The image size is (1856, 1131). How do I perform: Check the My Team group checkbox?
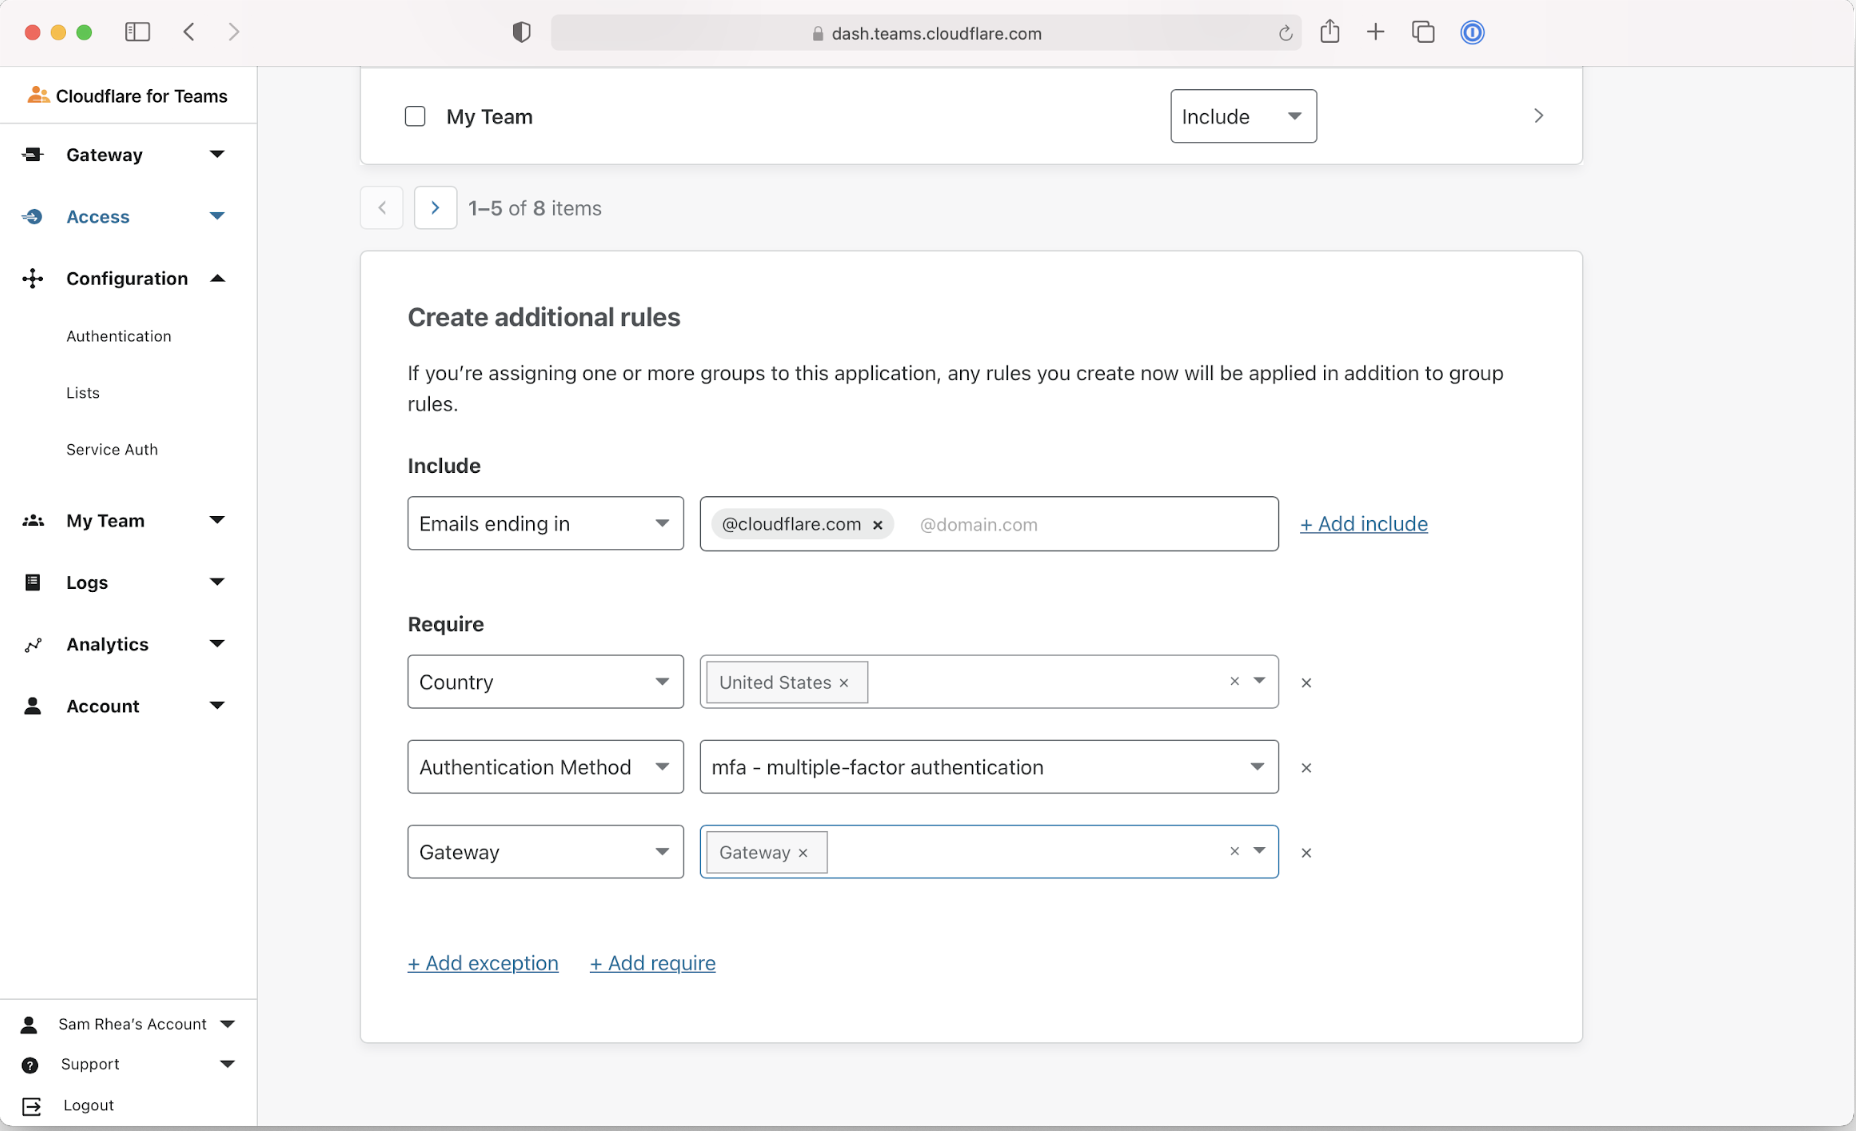pyautogui.click(x=415, y=116)
